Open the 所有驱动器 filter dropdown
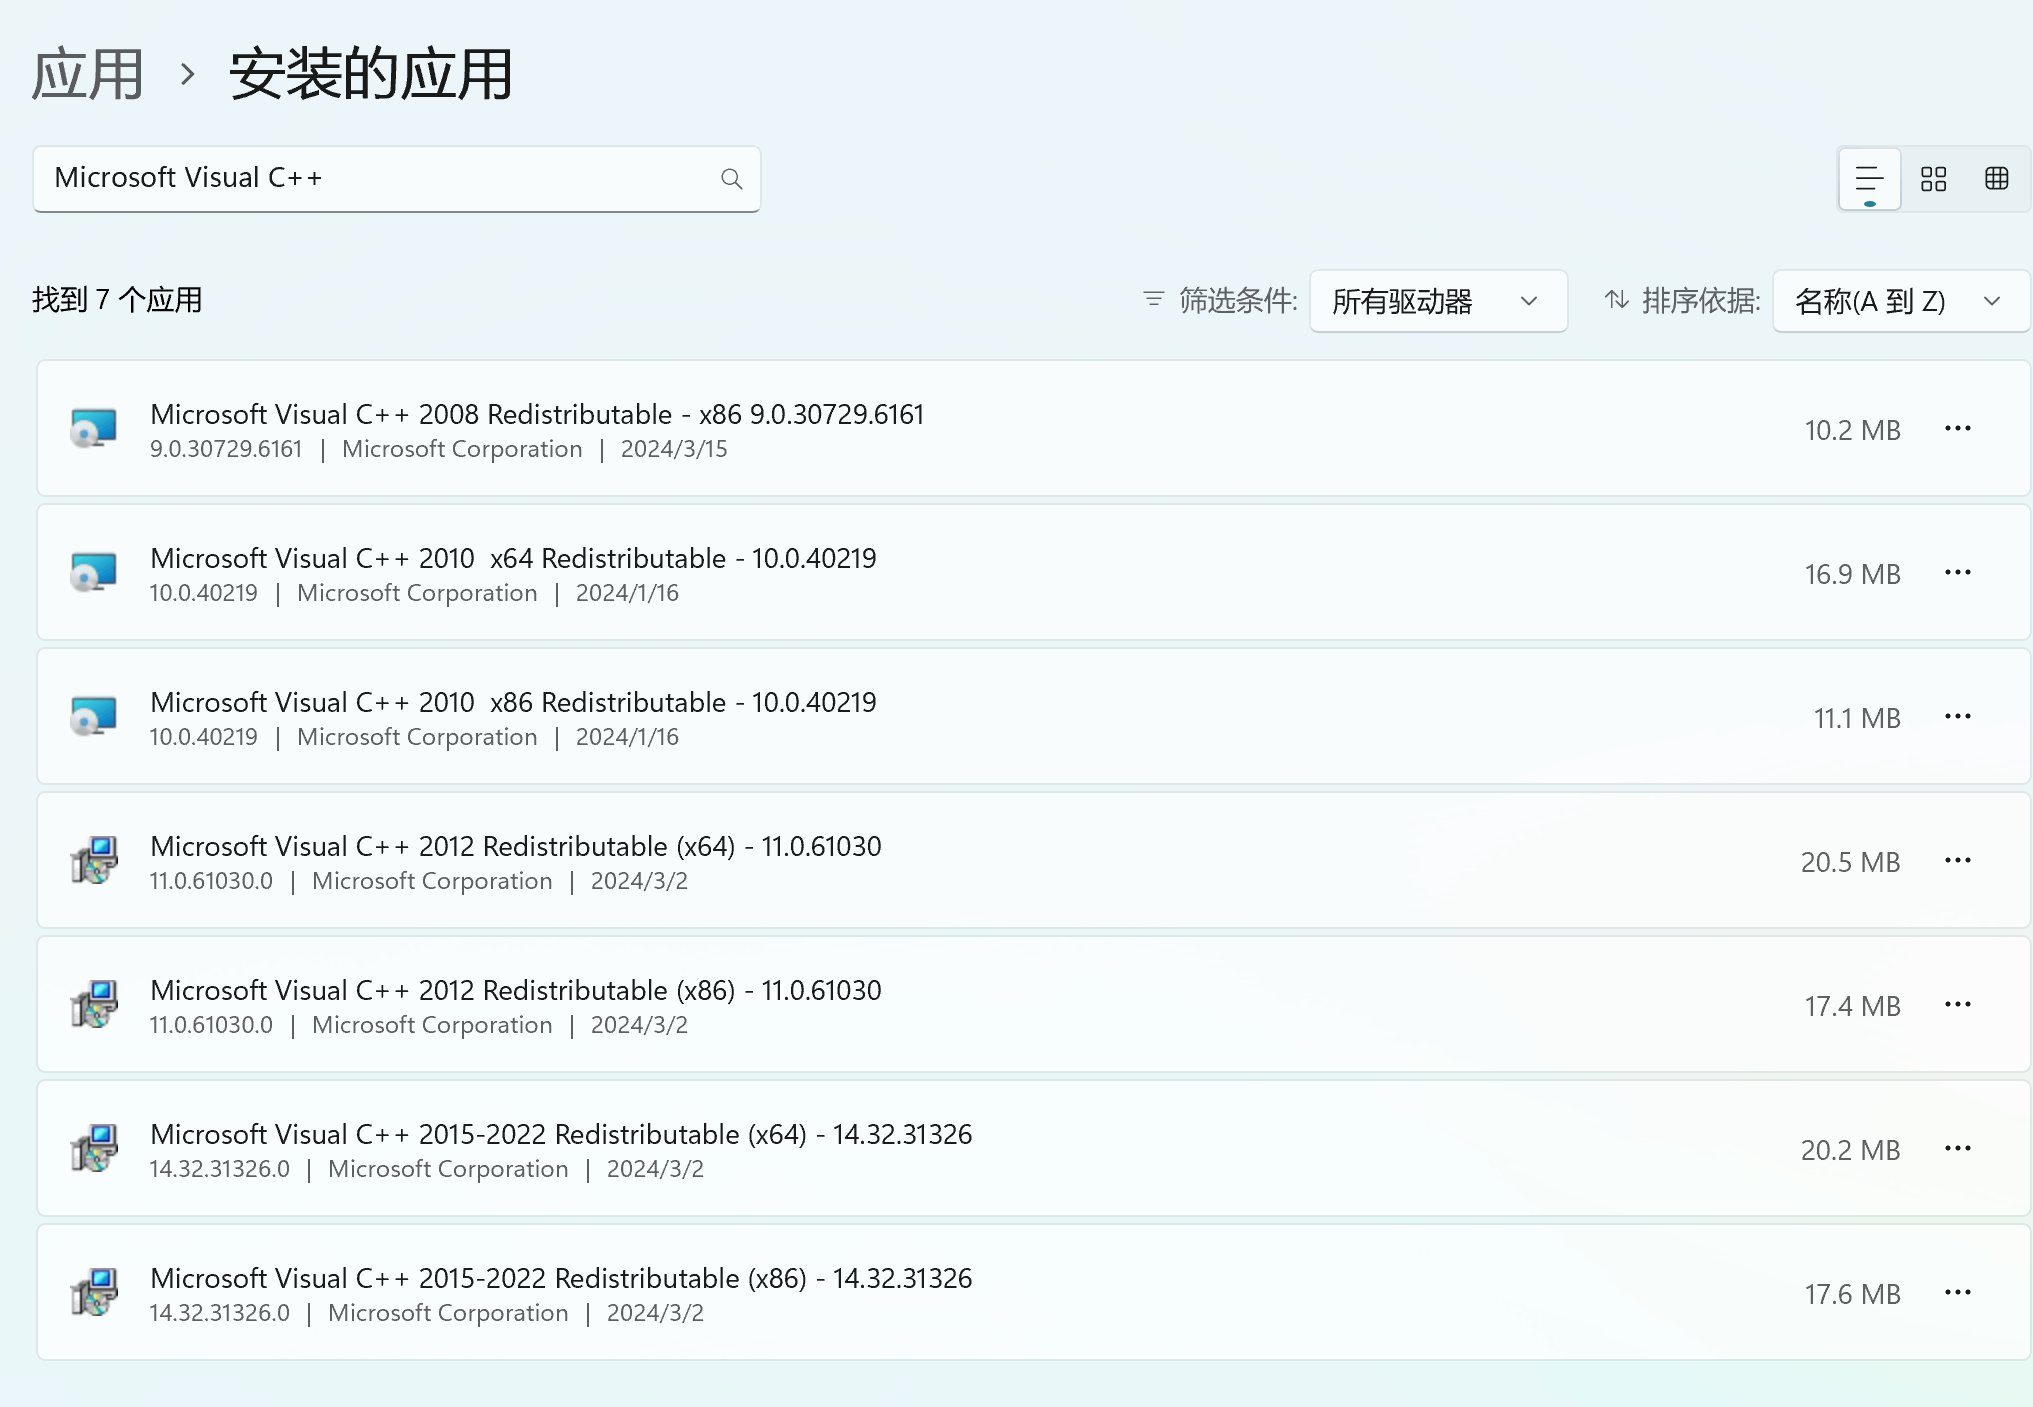2033x1407 pixels. [1438, 301]
